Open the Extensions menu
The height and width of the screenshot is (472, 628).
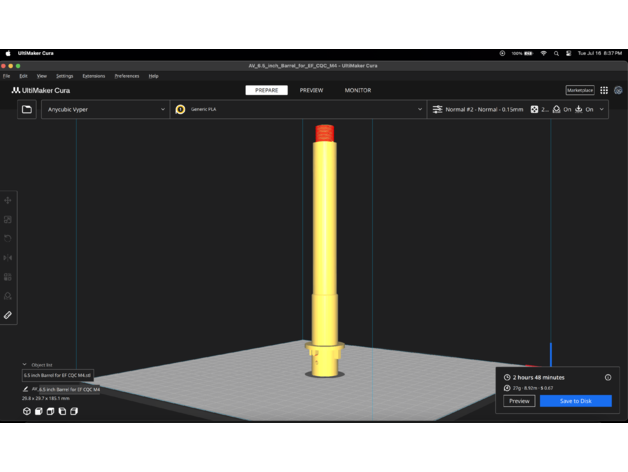(x=93, y=76)
